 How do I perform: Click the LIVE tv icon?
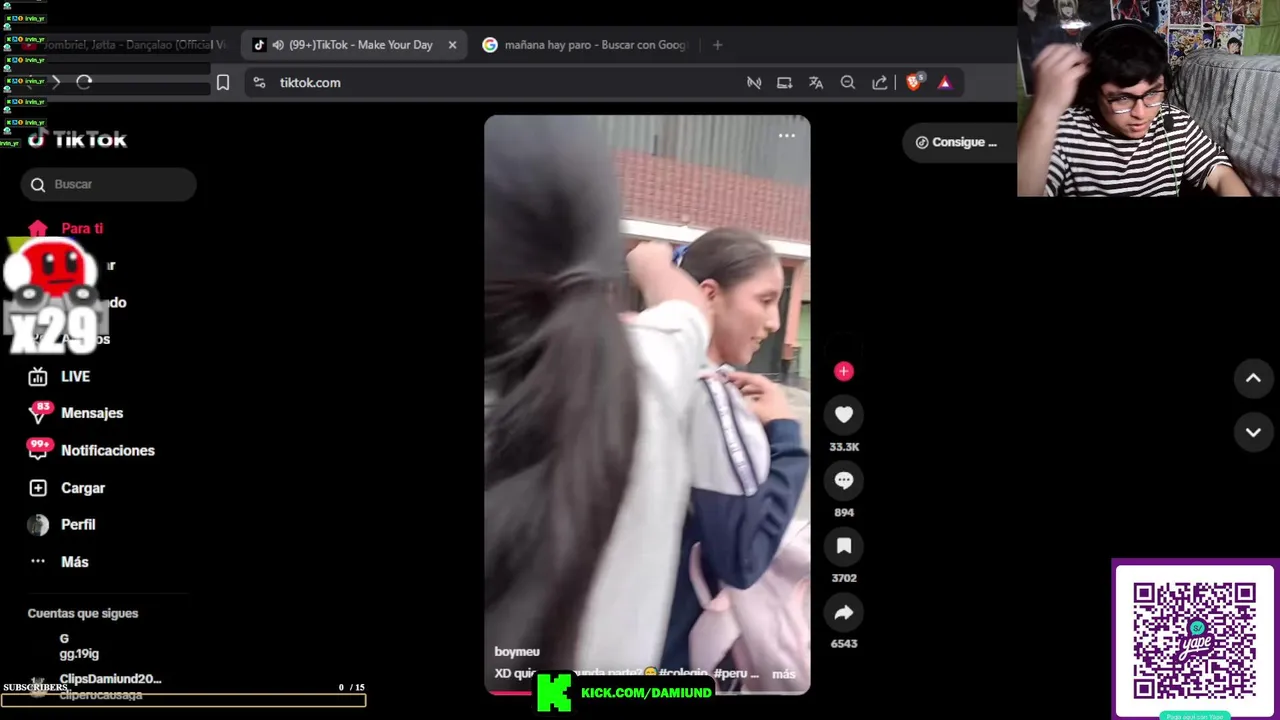(38, 376)
